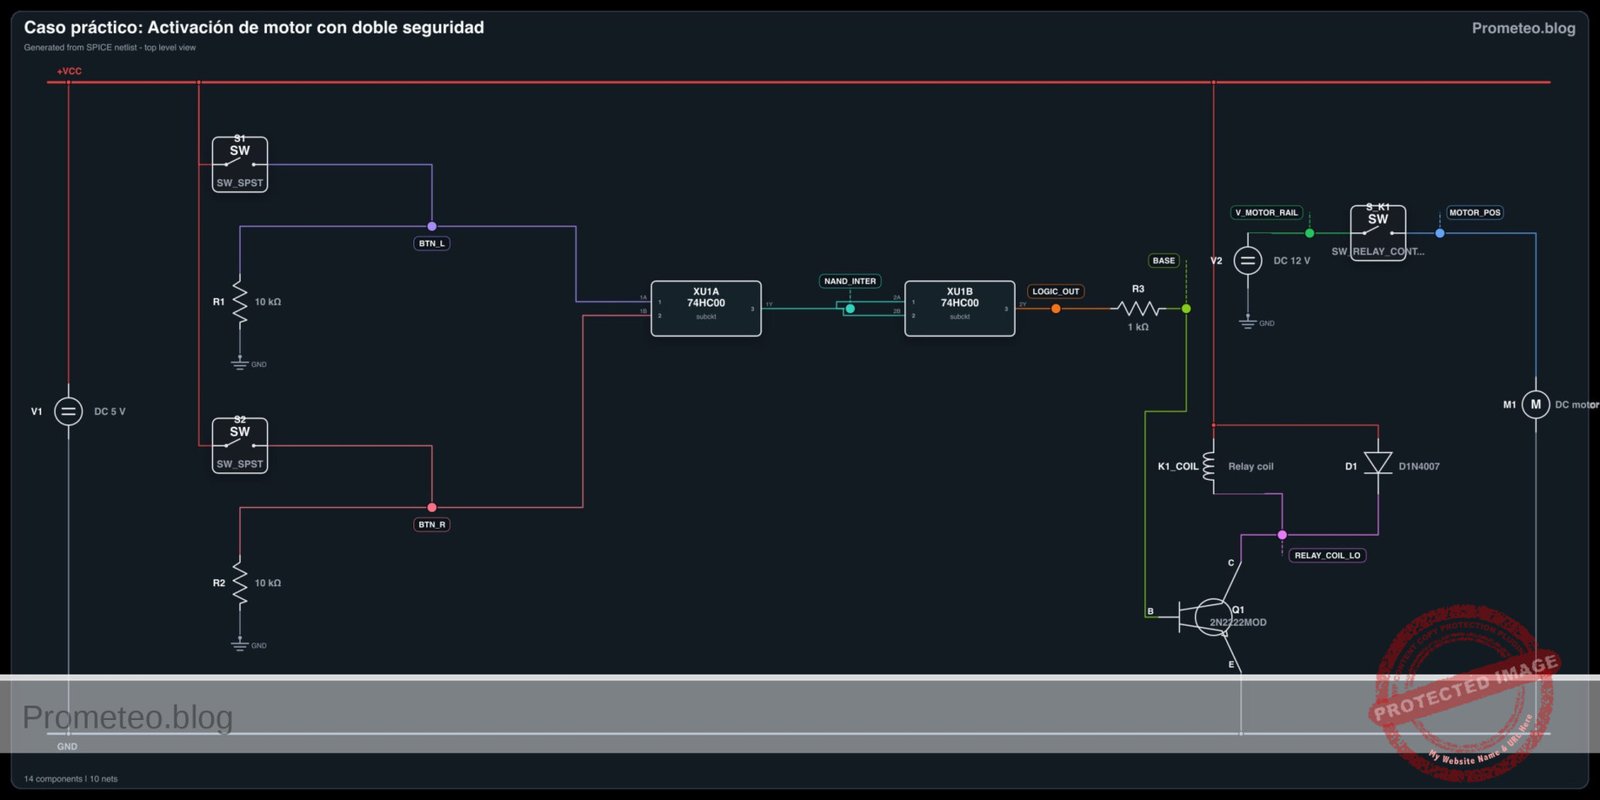This screenshot has width=1600, height=800.
Task: Click the S_K1 relay contact switch
Action: click(x=1378, y=232)
